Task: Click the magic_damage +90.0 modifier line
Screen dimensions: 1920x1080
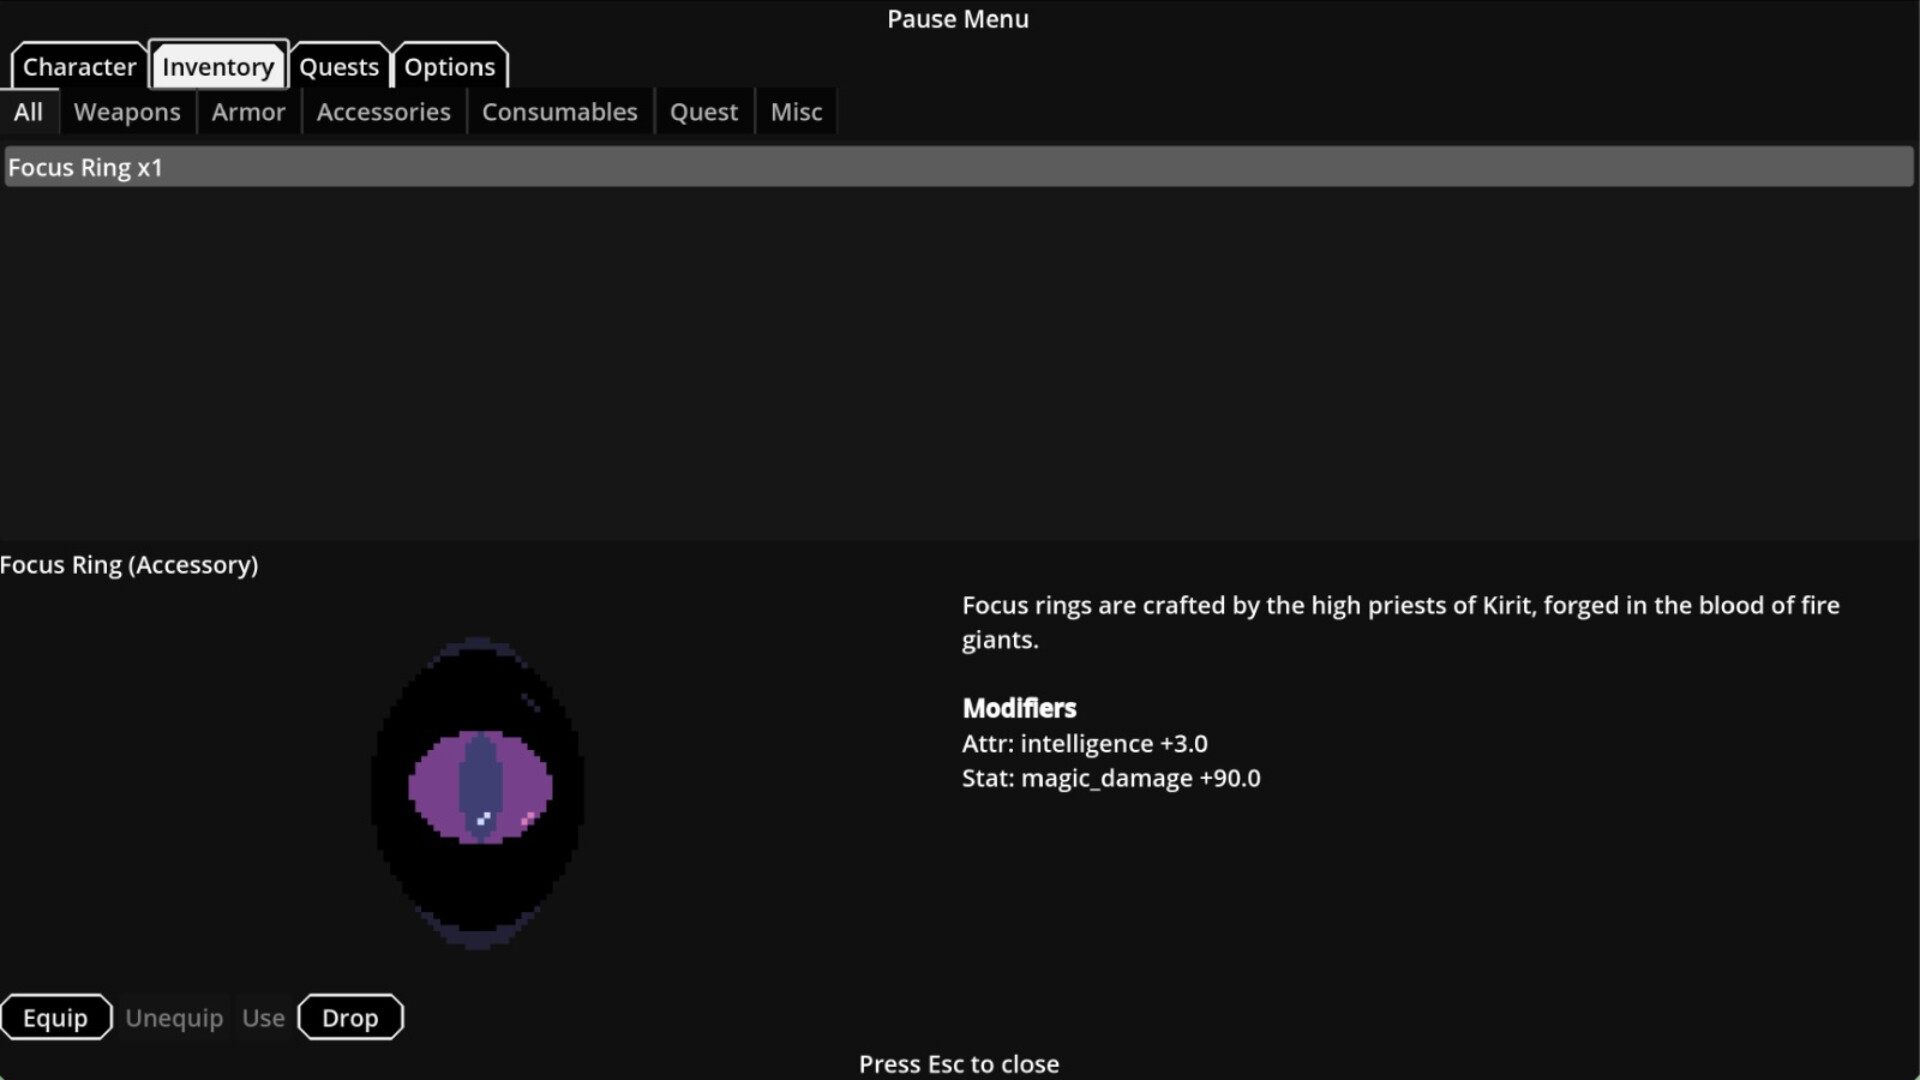Action: point(1111,778)
